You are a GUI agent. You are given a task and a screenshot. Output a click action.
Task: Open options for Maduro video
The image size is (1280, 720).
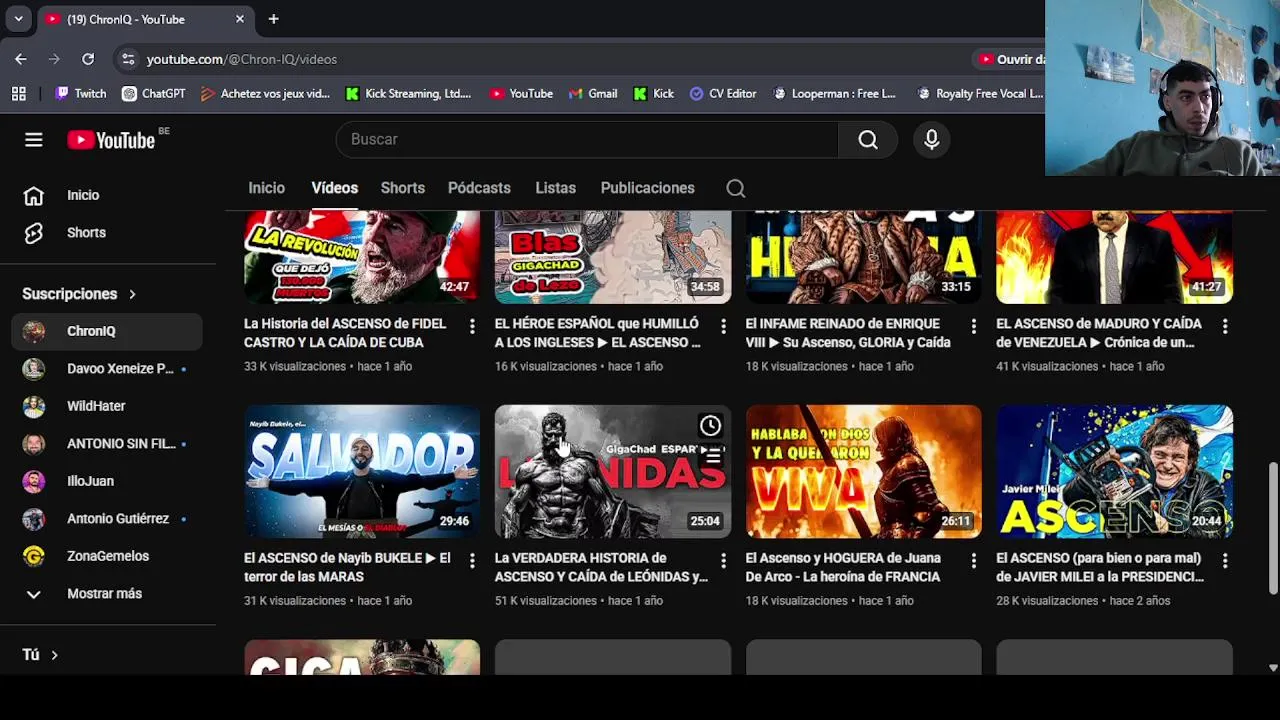(1224, 326)
